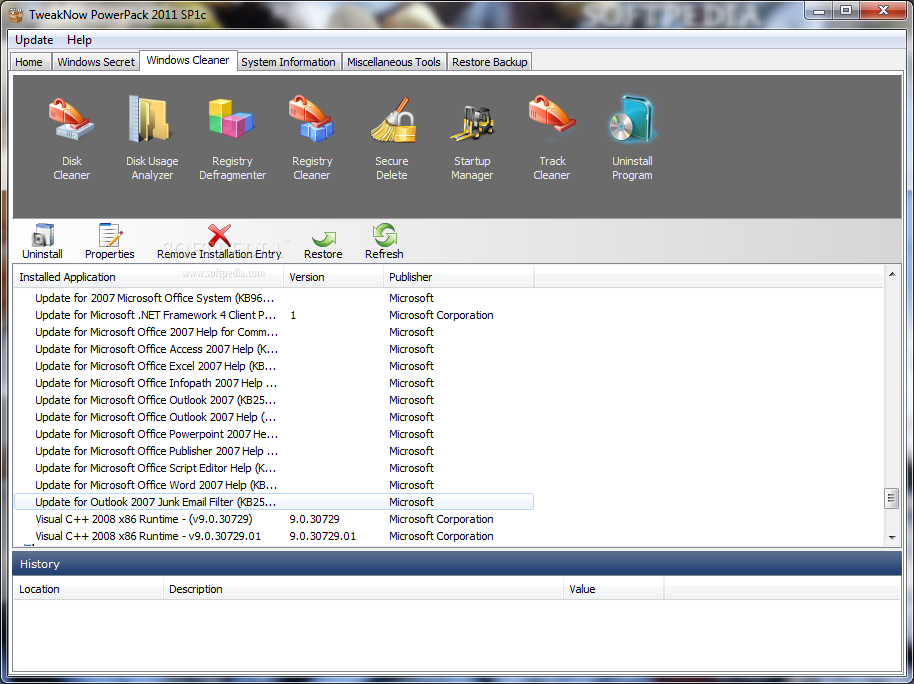This screenshot has height=684, width=914.
Task: Select Update for Microsoft Office Word 2007 Help
Action: 273,485
